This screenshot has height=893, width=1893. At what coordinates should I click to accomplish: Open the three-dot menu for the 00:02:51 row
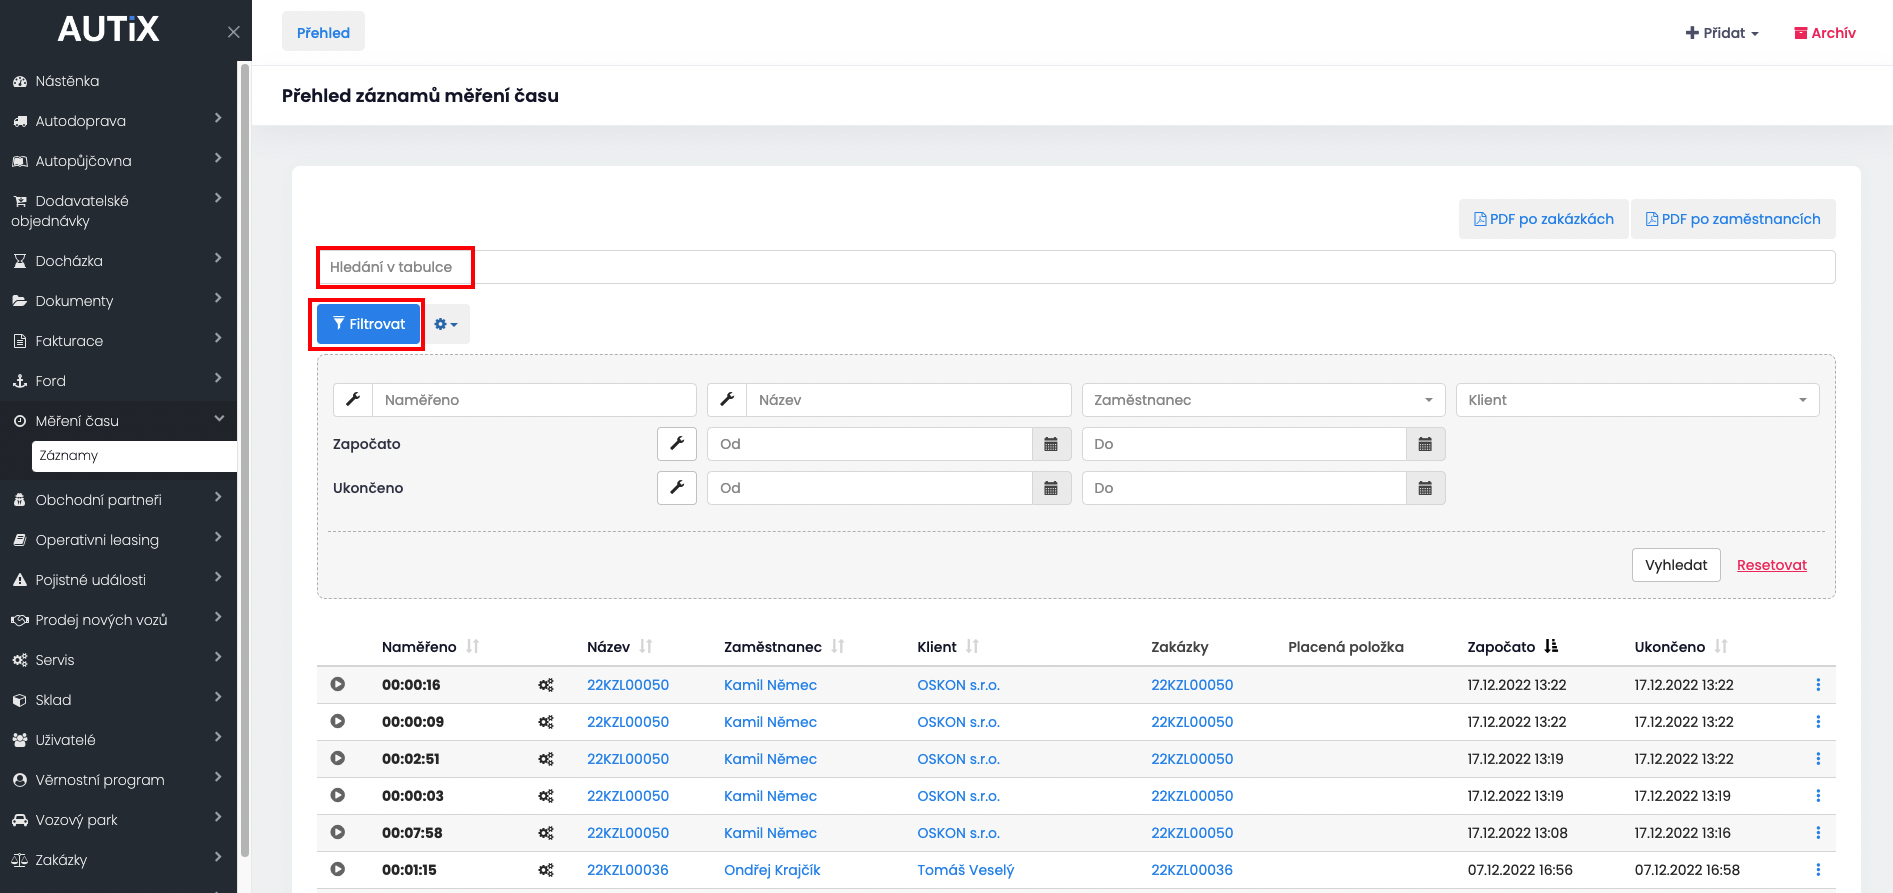pyautogui.click(x=1818, y=759)
